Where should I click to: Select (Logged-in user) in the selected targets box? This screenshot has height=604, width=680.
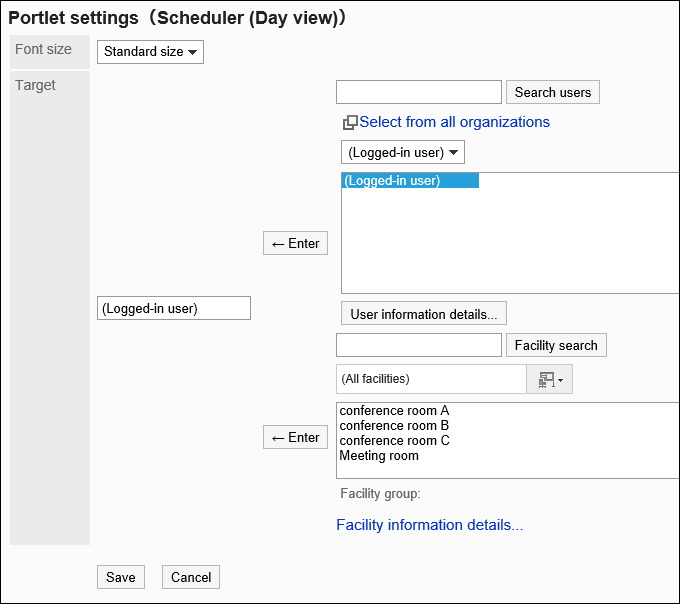tap(173, 308)
